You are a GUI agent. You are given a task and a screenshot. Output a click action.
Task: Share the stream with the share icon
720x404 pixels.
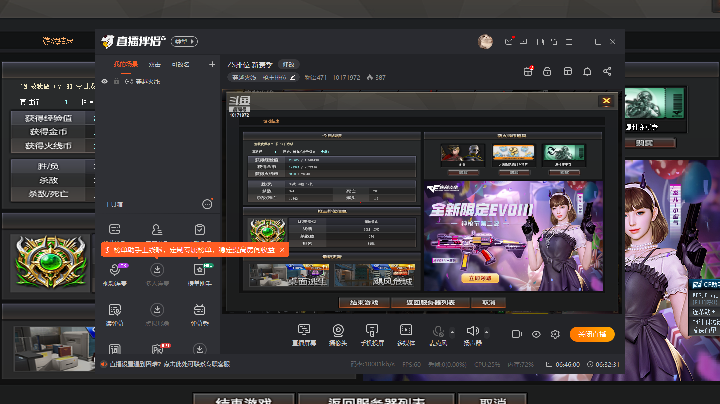pyautogui.click(x=607, y=71)
